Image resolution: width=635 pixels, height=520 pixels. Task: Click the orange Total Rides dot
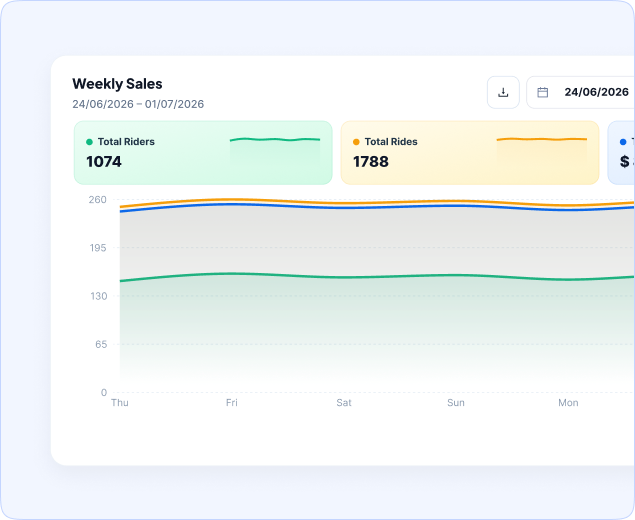tap(356, 142)
